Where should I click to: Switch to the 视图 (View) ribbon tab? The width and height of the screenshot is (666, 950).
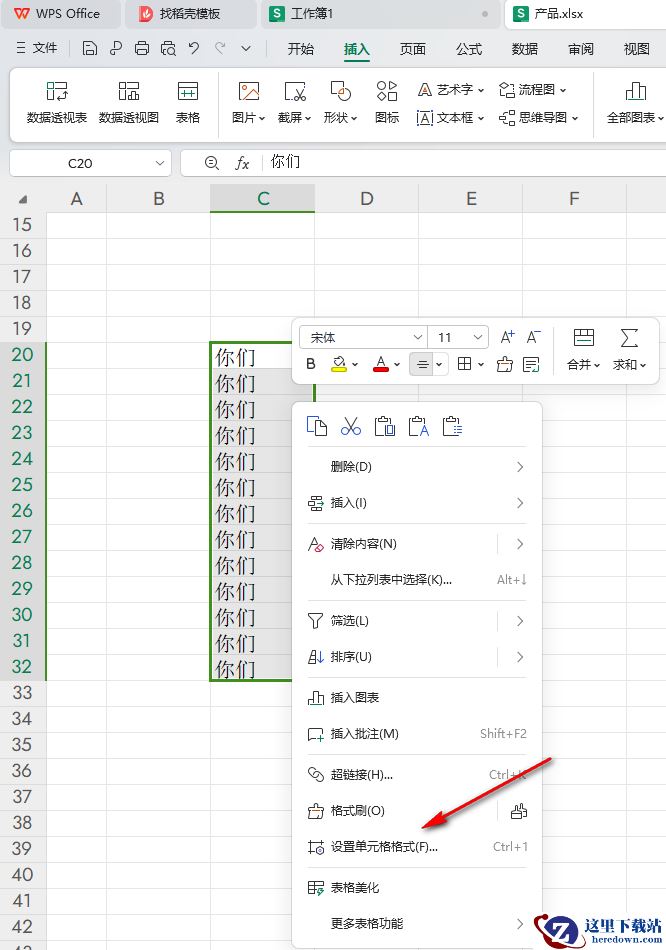click(x=636, y=49)
